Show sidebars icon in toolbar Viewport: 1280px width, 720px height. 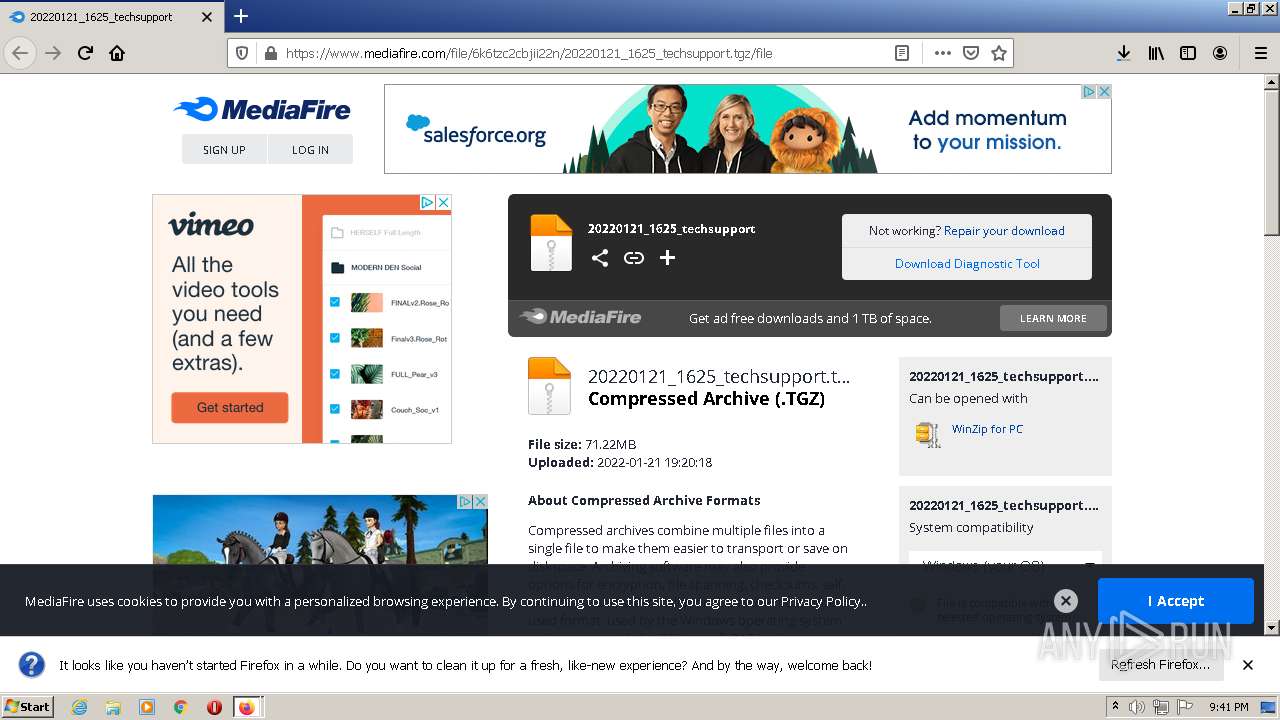tap(1188, 53)
